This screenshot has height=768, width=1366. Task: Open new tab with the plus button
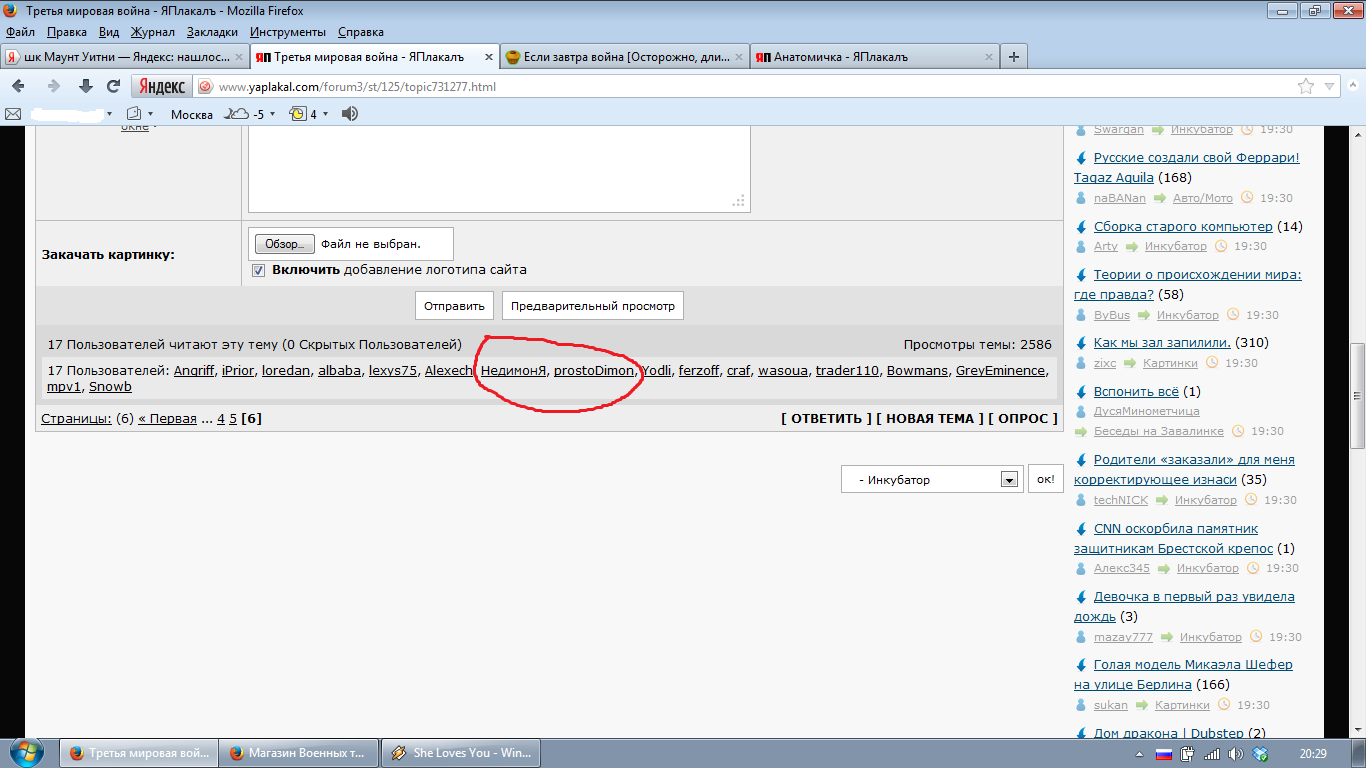coord(1013,57)
